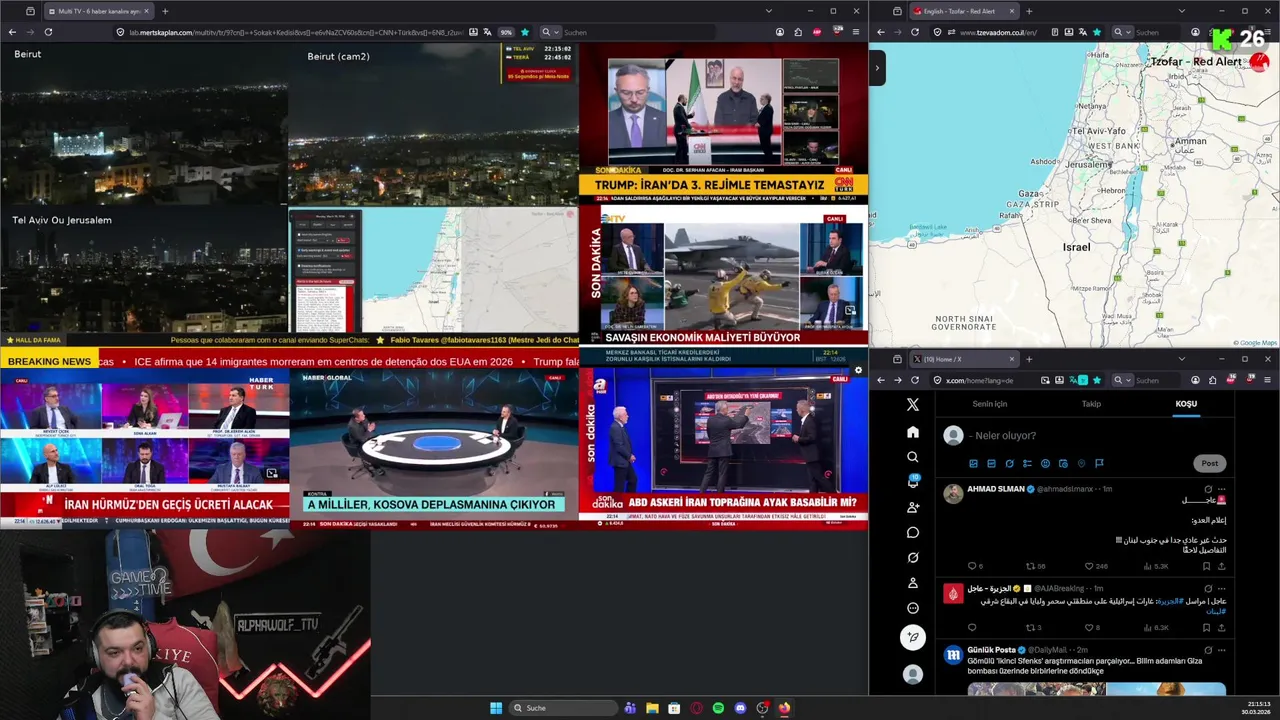Add poll icon in X composer
The width and height of the screenshot is (1280, 720).
1027,463
